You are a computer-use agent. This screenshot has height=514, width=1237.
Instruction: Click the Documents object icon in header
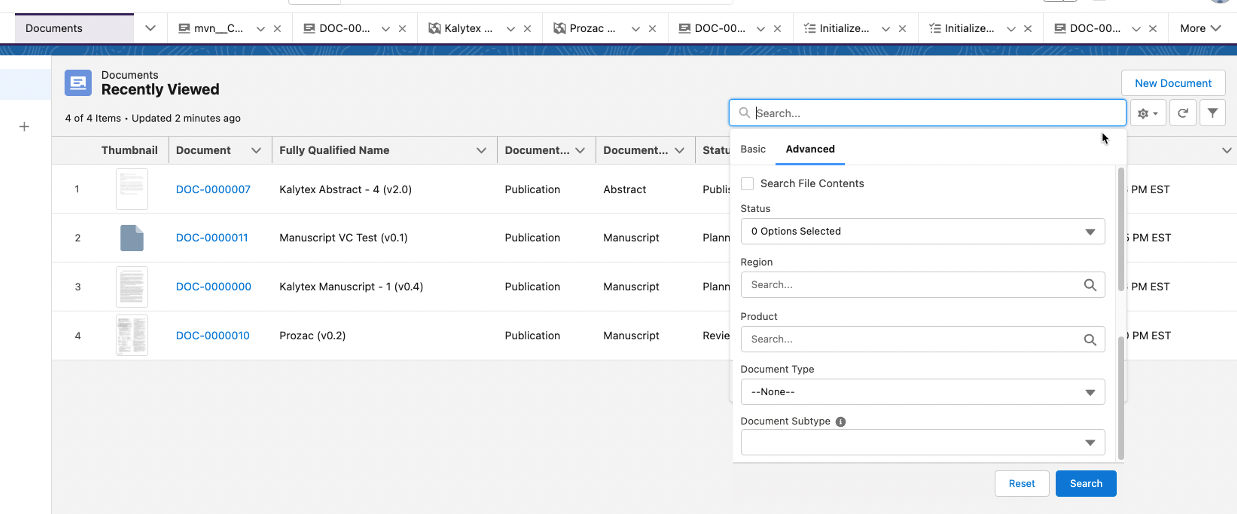pyautogui.click(x=78, y=83)
